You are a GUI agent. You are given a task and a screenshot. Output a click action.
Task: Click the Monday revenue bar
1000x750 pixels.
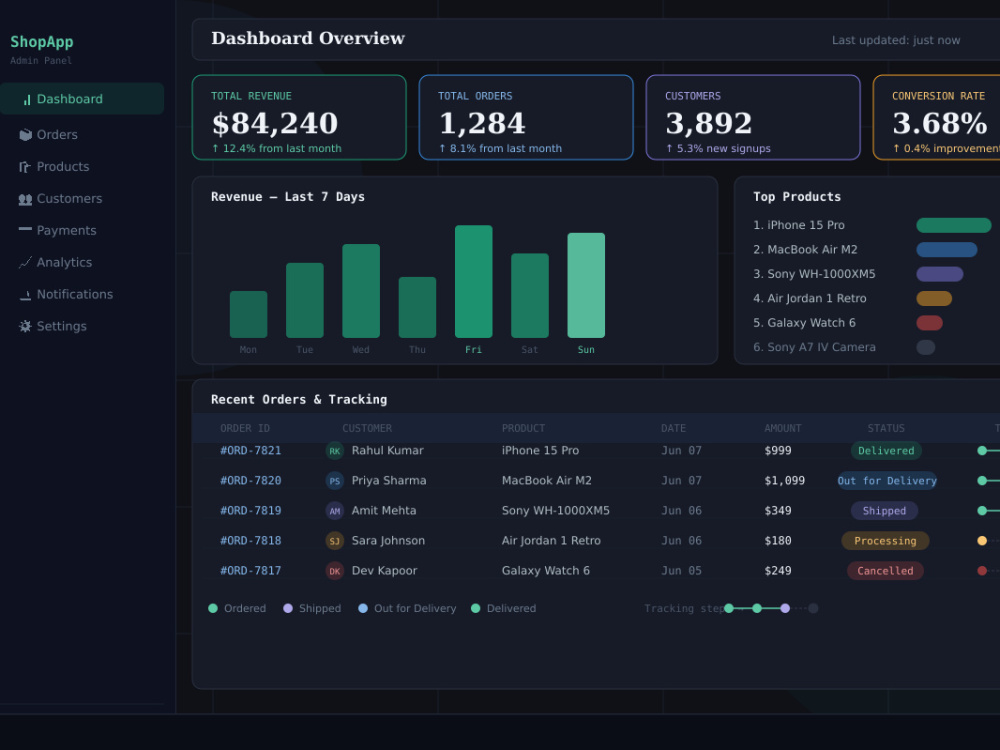(248, 314)
